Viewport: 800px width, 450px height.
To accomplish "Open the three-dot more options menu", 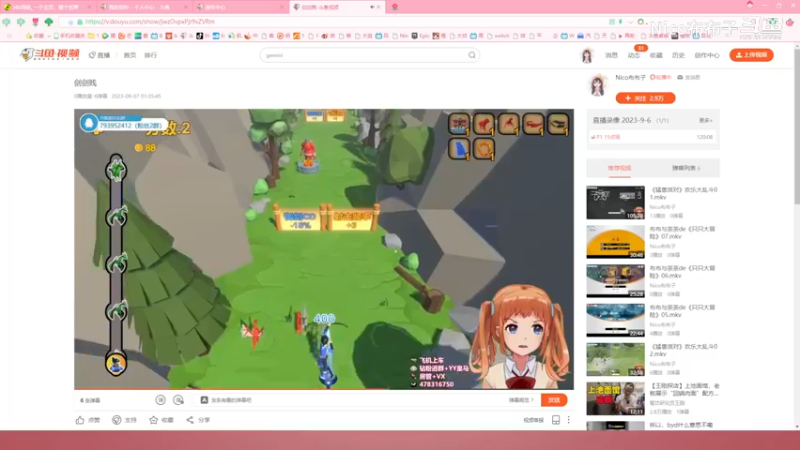I will (x=568, y=420).
